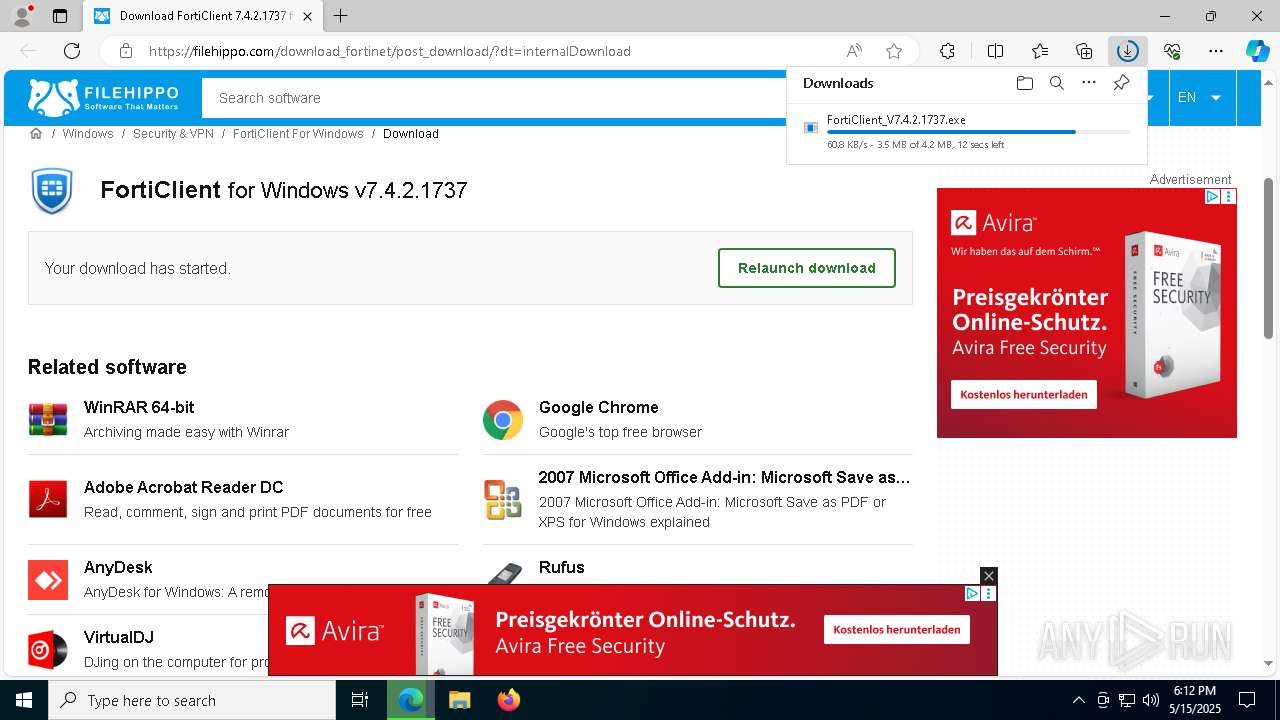Click the FileHippo logo

pyautogui.click(x=103, y=97)
